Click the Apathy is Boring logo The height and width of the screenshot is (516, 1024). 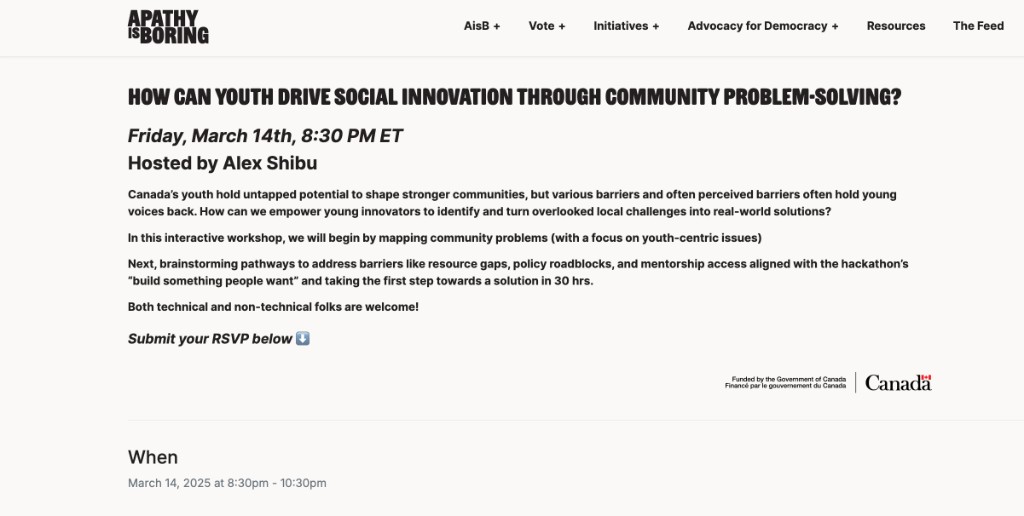(168, 26)
